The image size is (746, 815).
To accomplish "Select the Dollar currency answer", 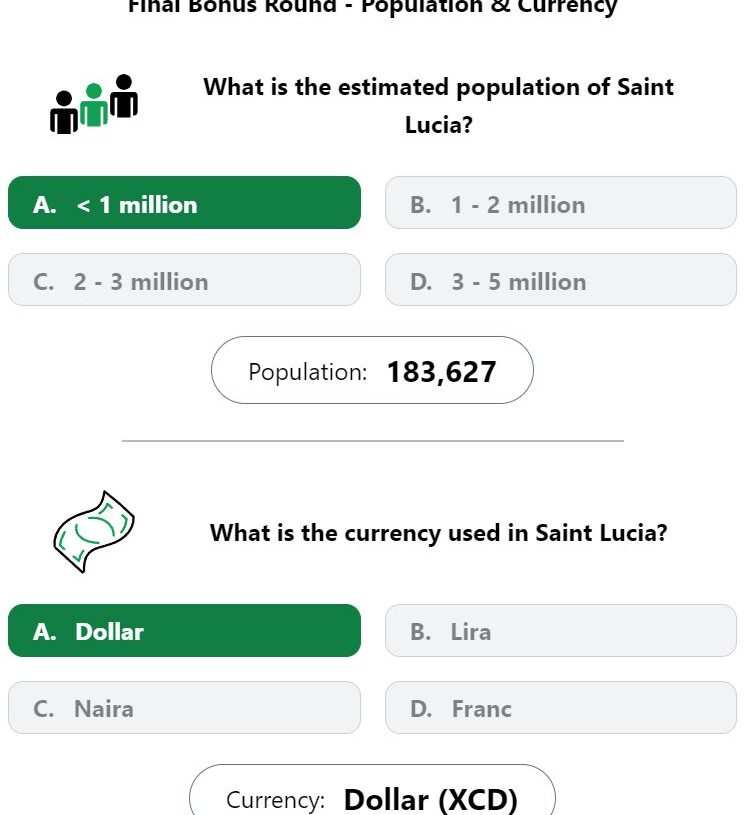I will pyautogui.click(x=185, y=630).
